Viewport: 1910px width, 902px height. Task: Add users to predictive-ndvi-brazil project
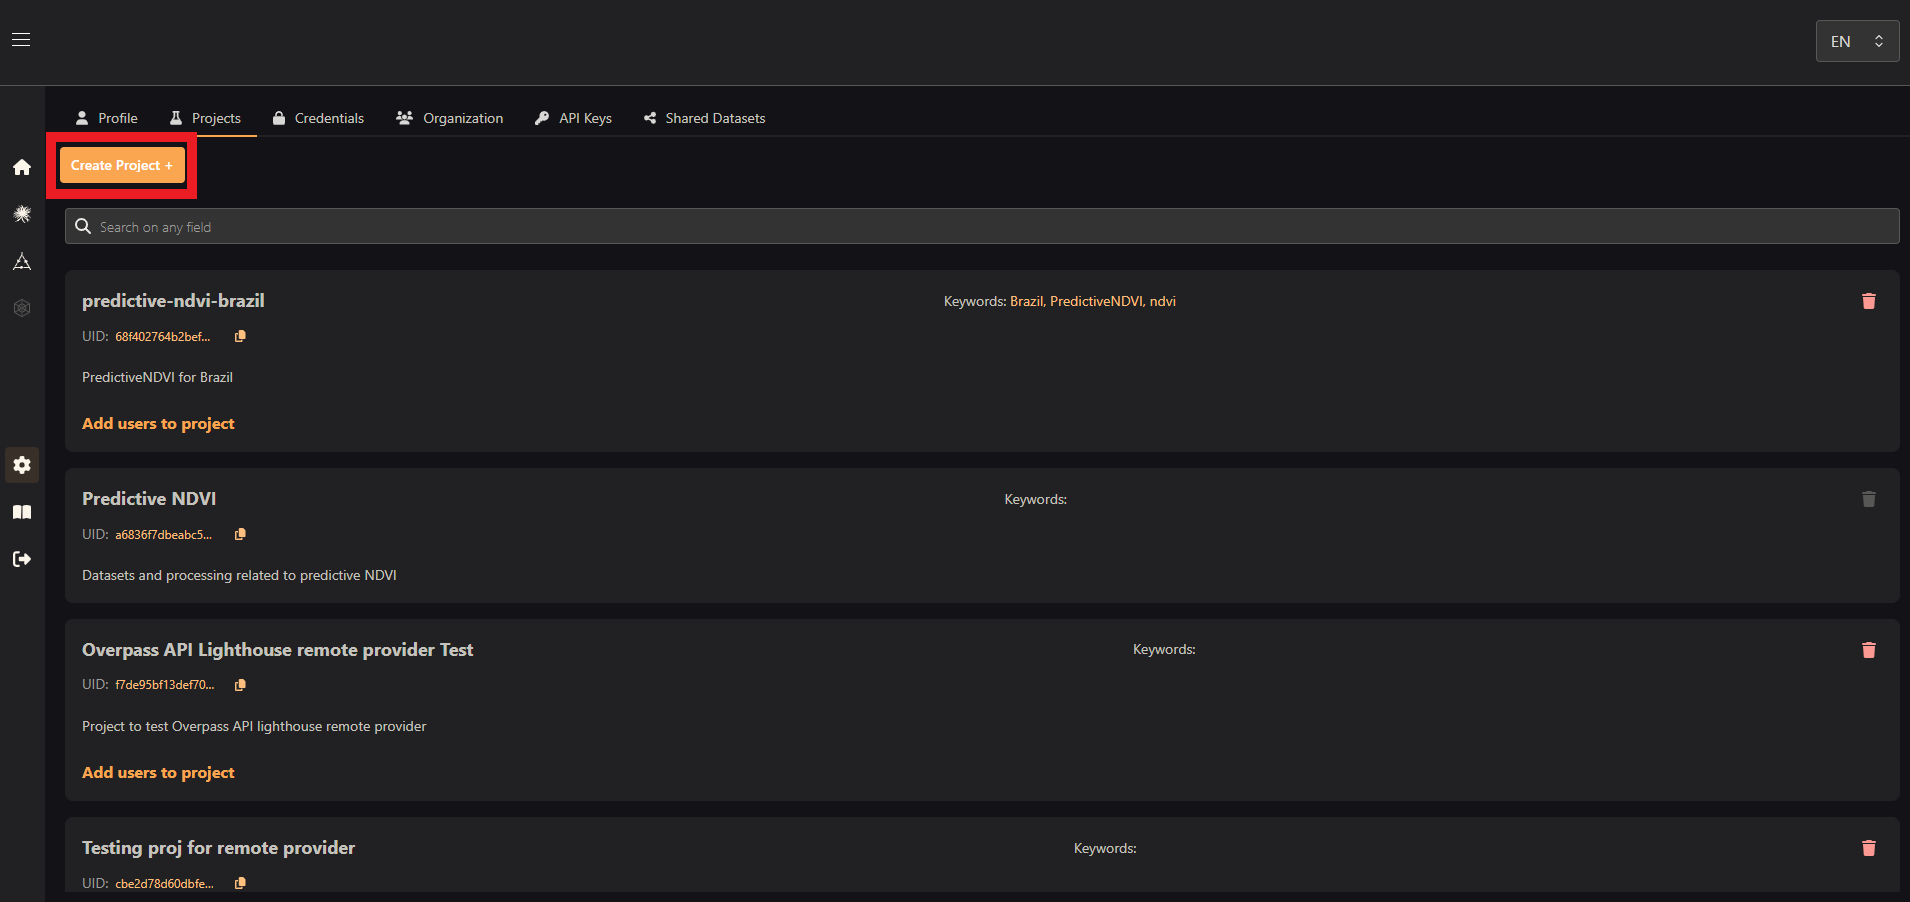click(158, 424)
